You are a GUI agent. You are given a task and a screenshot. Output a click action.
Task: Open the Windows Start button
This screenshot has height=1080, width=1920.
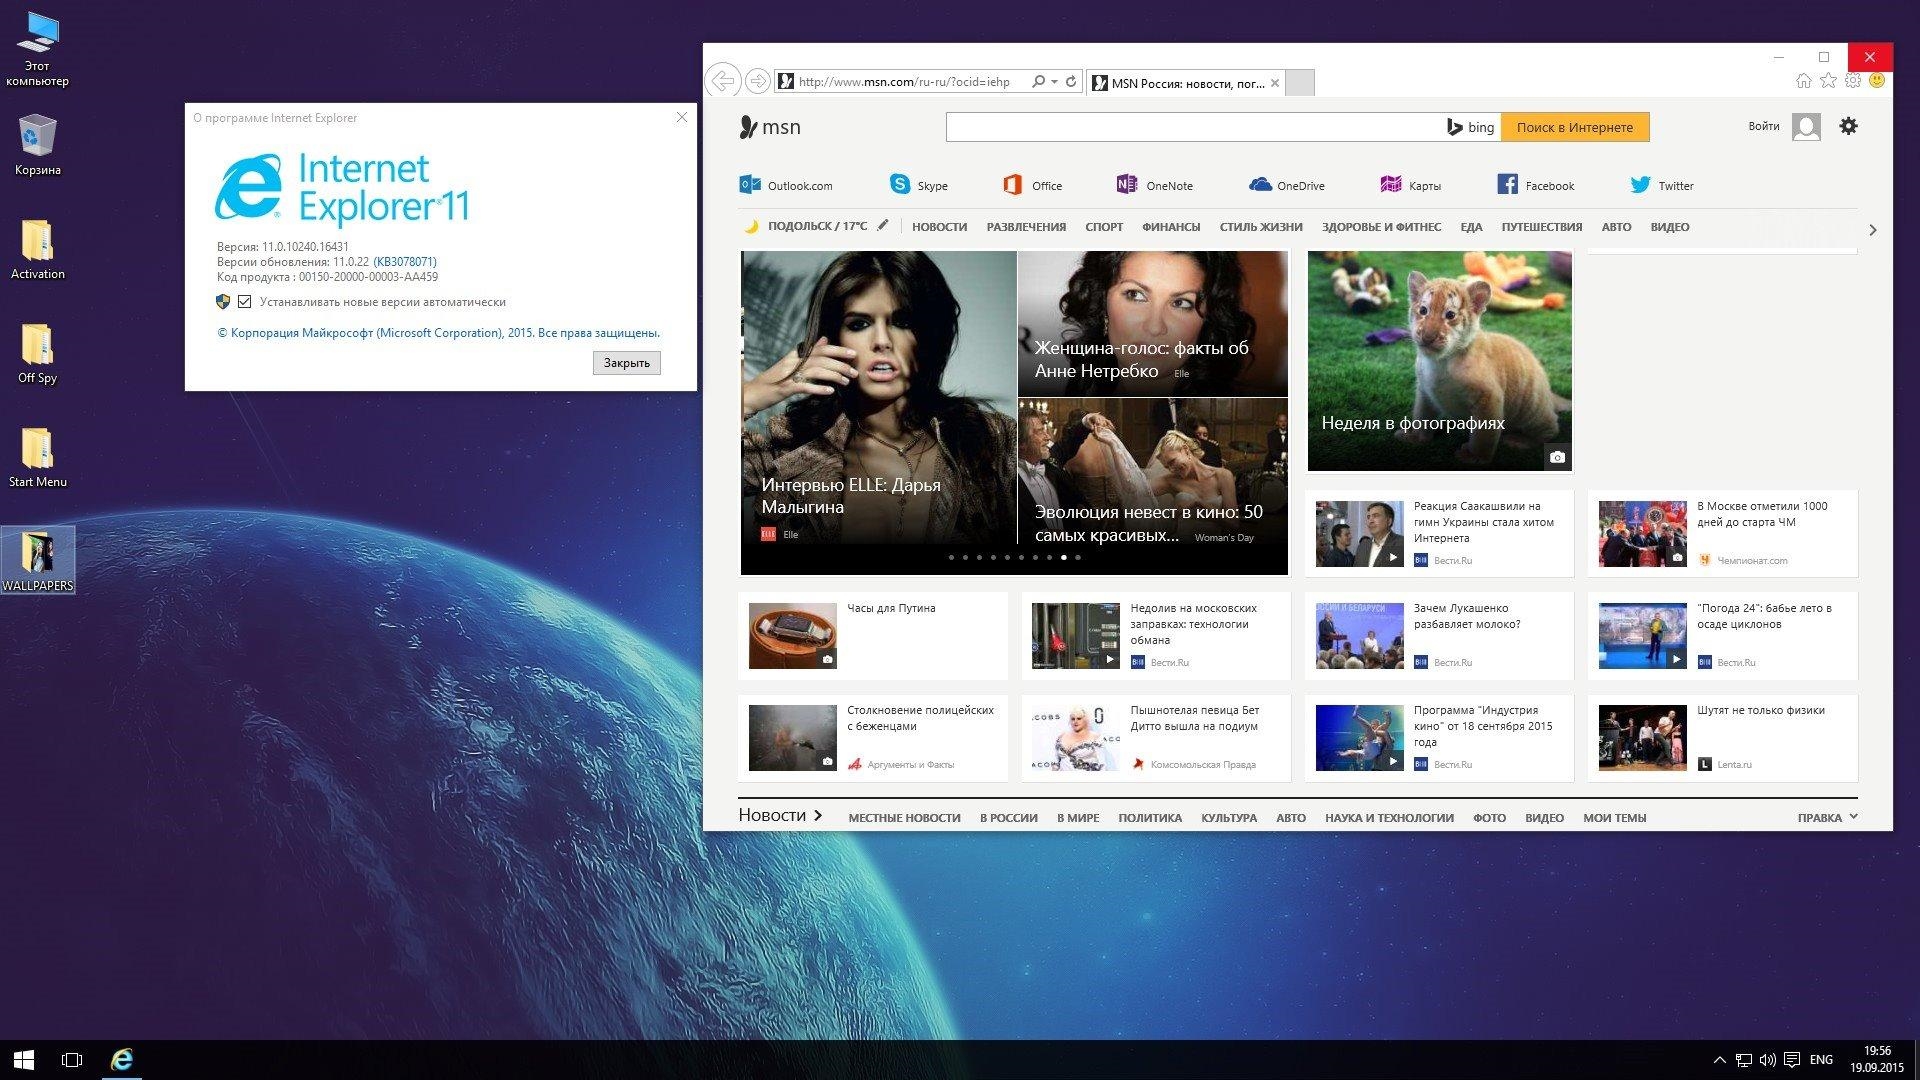[x=24, y=1059]
